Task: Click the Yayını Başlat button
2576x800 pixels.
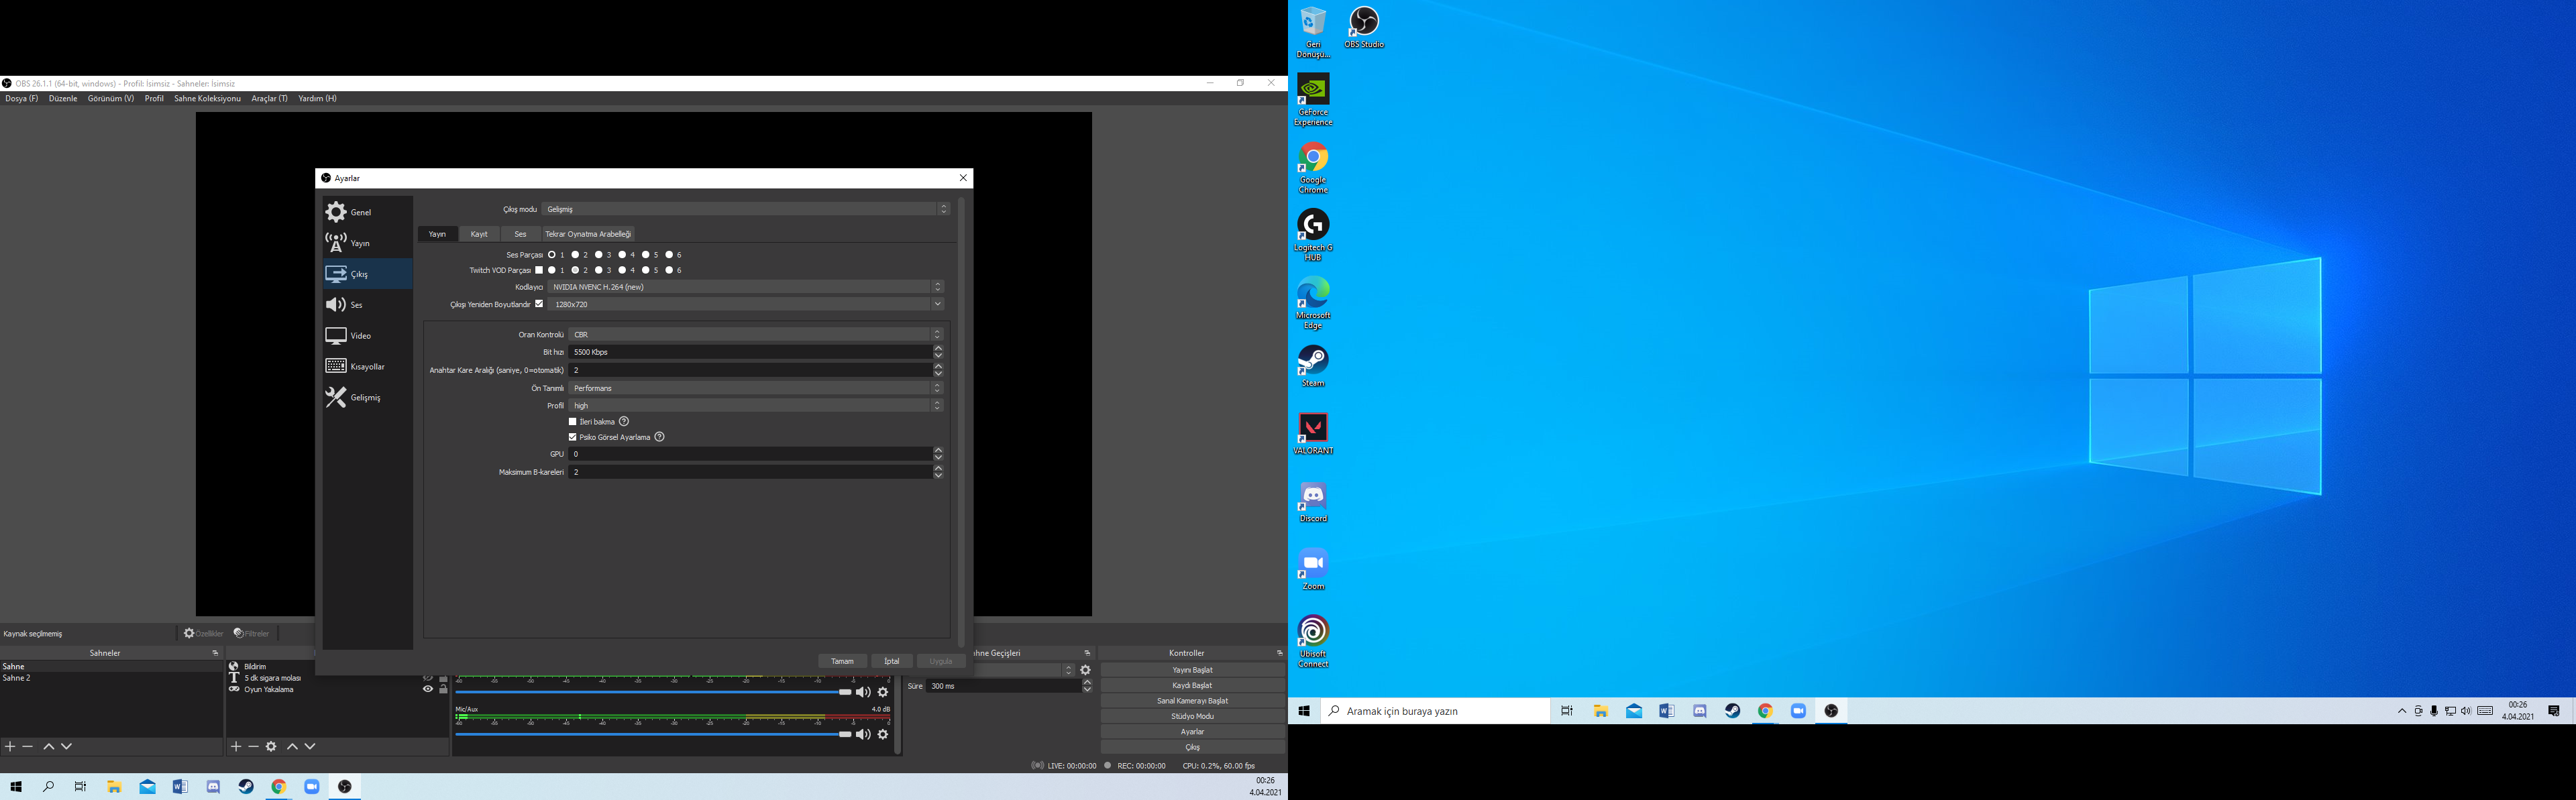Action: tap(1192, 670)
